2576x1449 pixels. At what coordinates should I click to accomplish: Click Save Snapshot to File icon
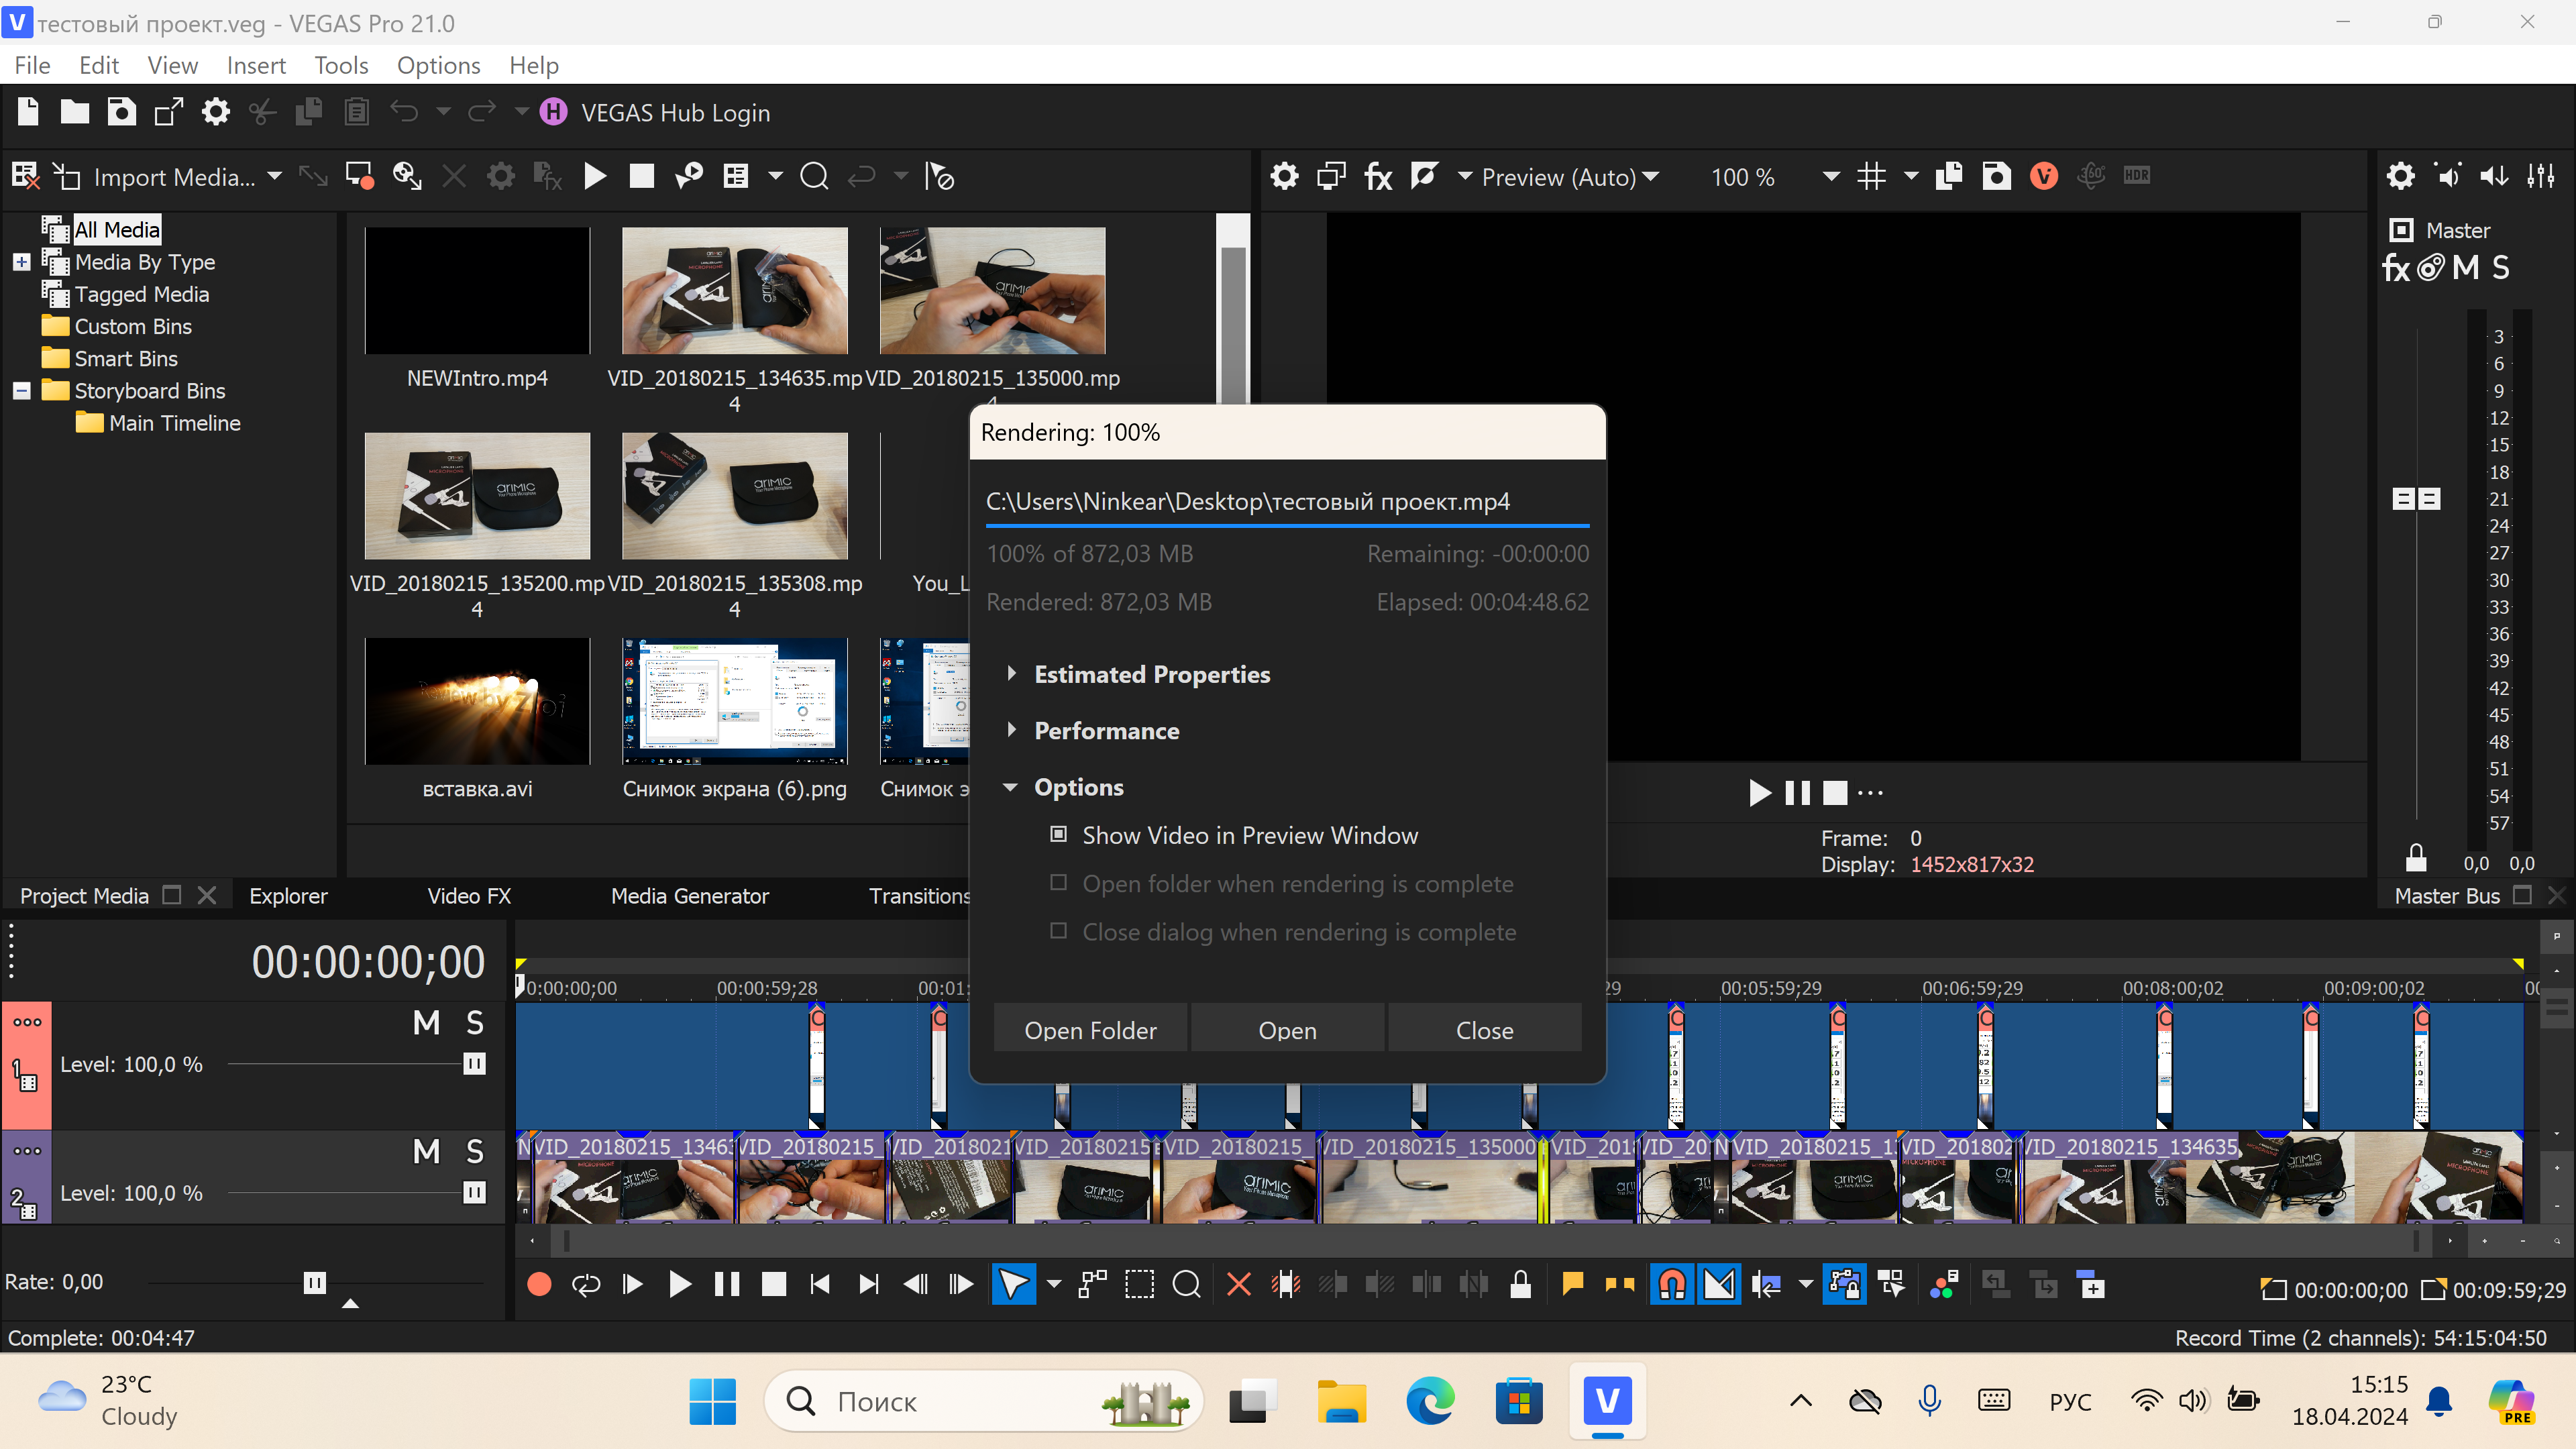click(1996, 177)
